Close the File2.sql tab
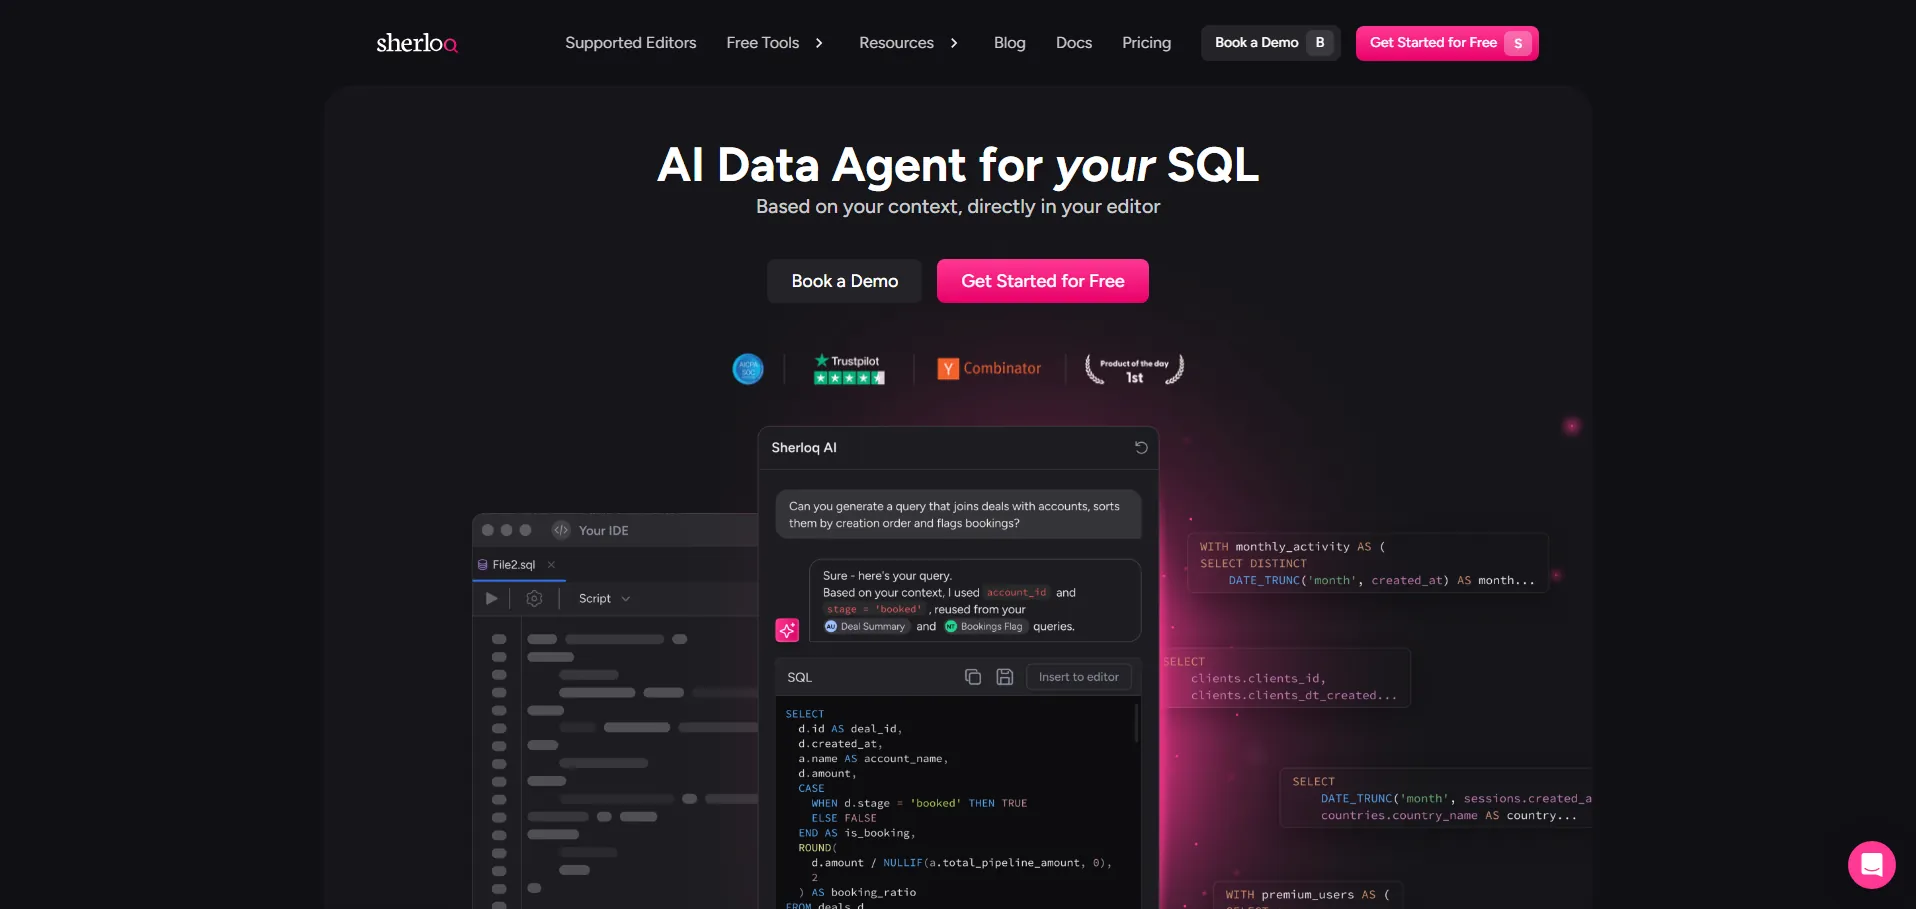Screen dimensions: 1916x909 coord(551,565)
